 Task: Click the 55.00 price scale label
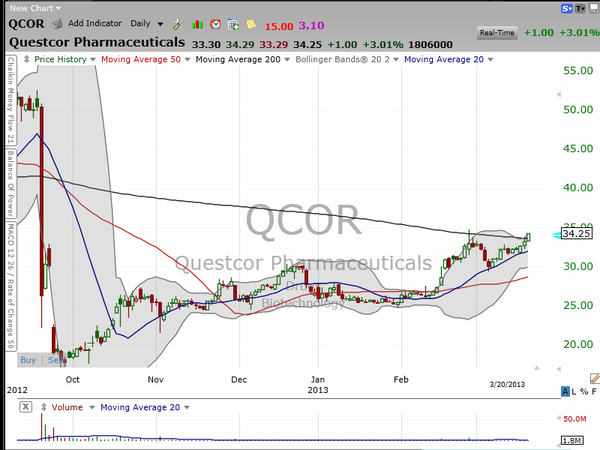point(578,71)
